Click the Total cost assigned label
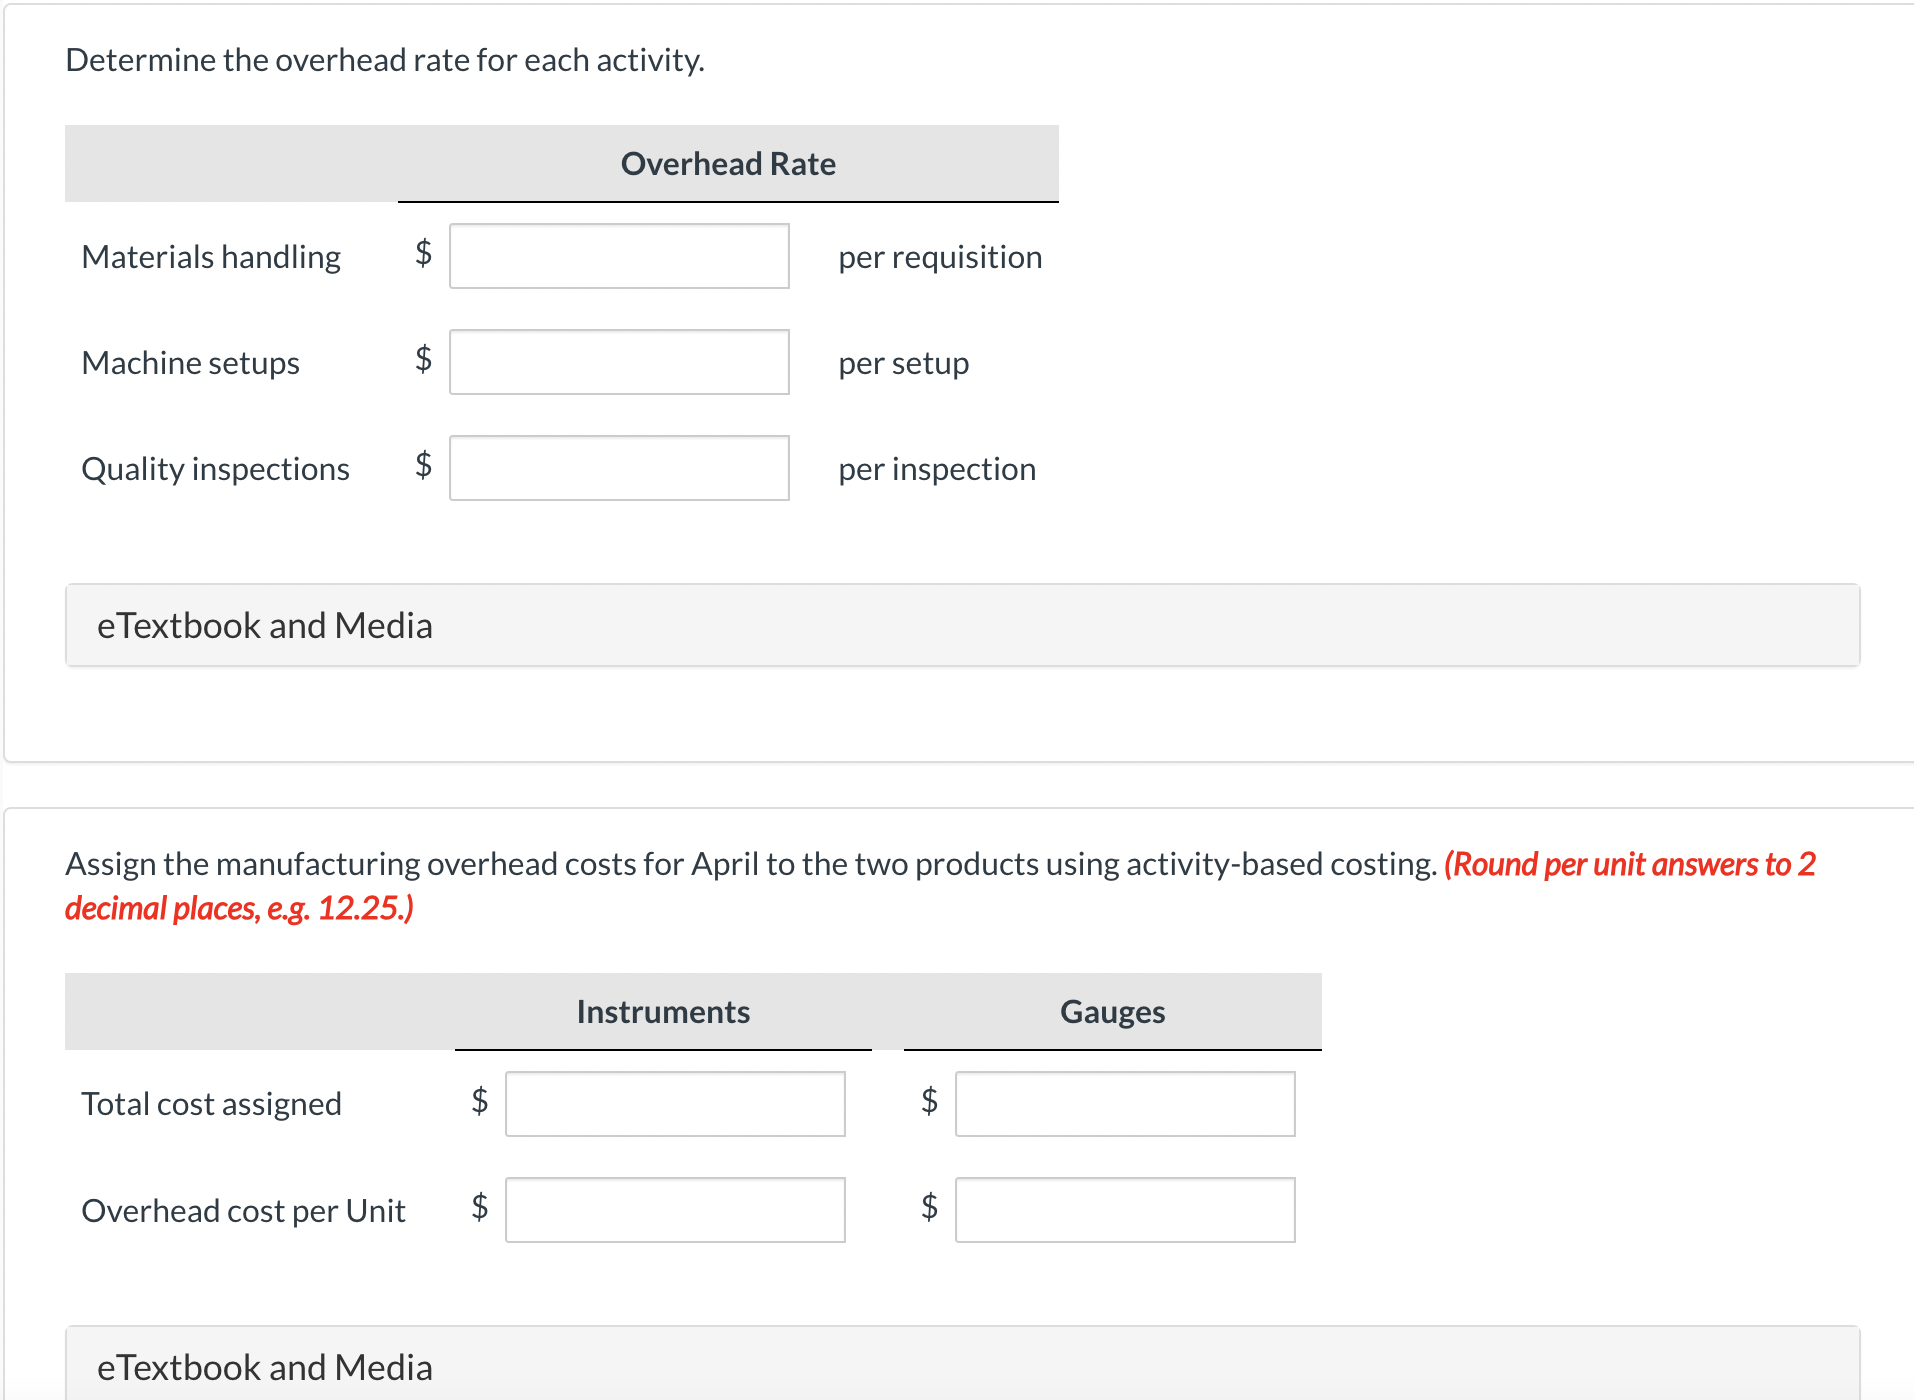This screenshot has width=1914, height=1400. 211,1104
